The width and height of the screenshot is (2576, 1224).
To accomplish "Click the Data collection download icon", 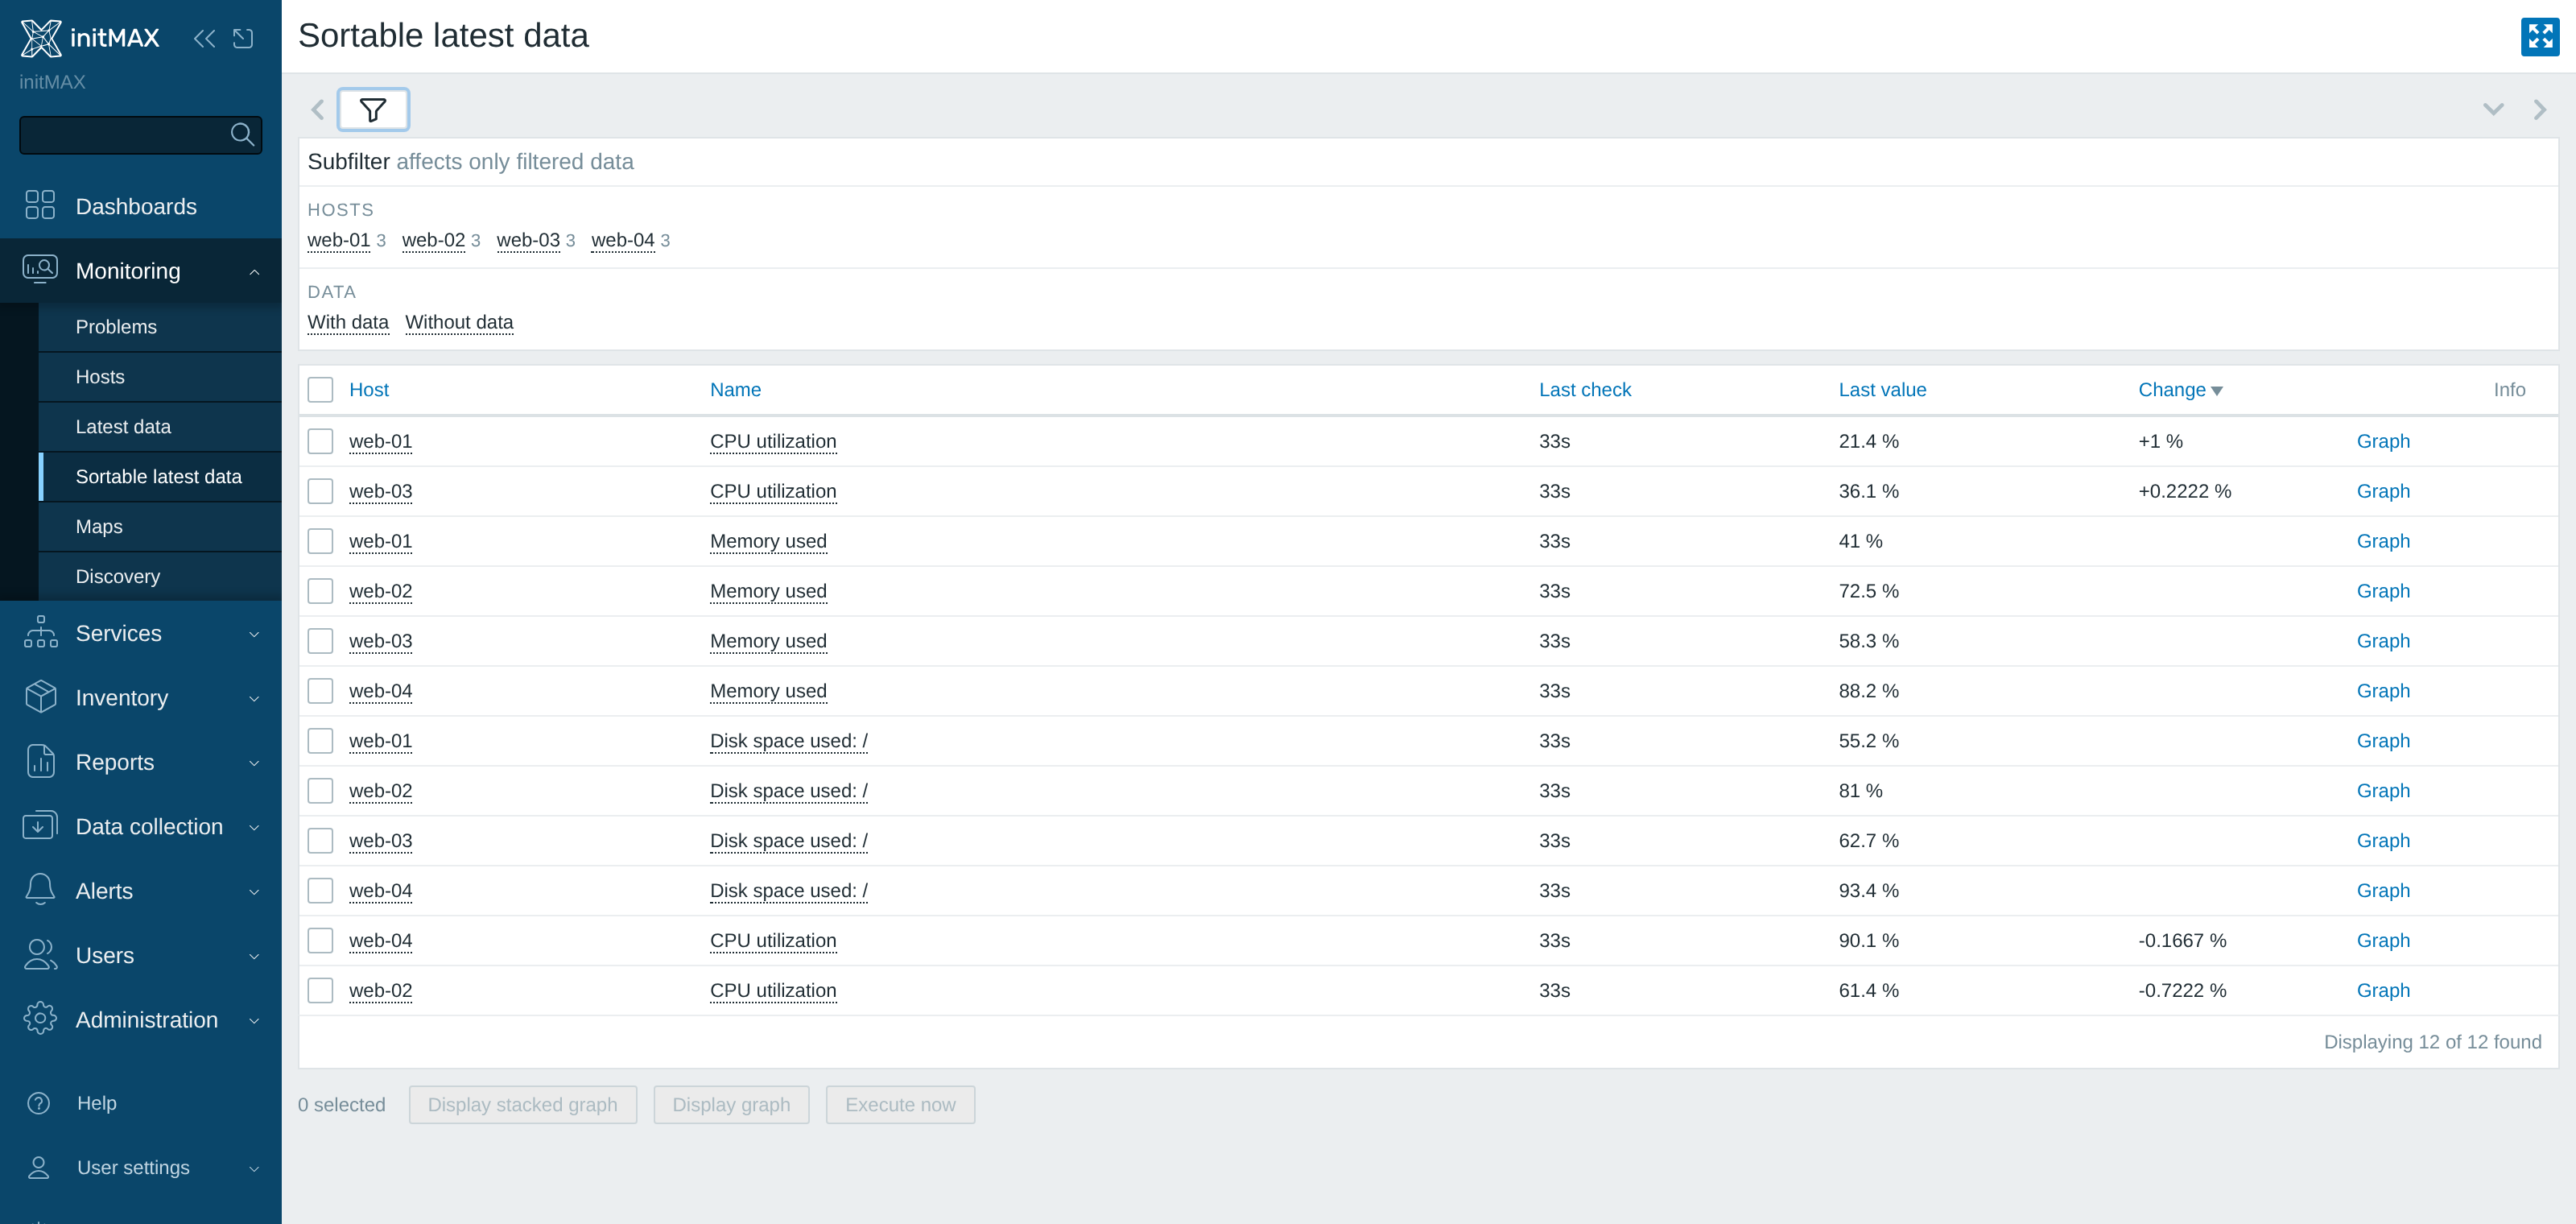I will click(x=40, y=826).
